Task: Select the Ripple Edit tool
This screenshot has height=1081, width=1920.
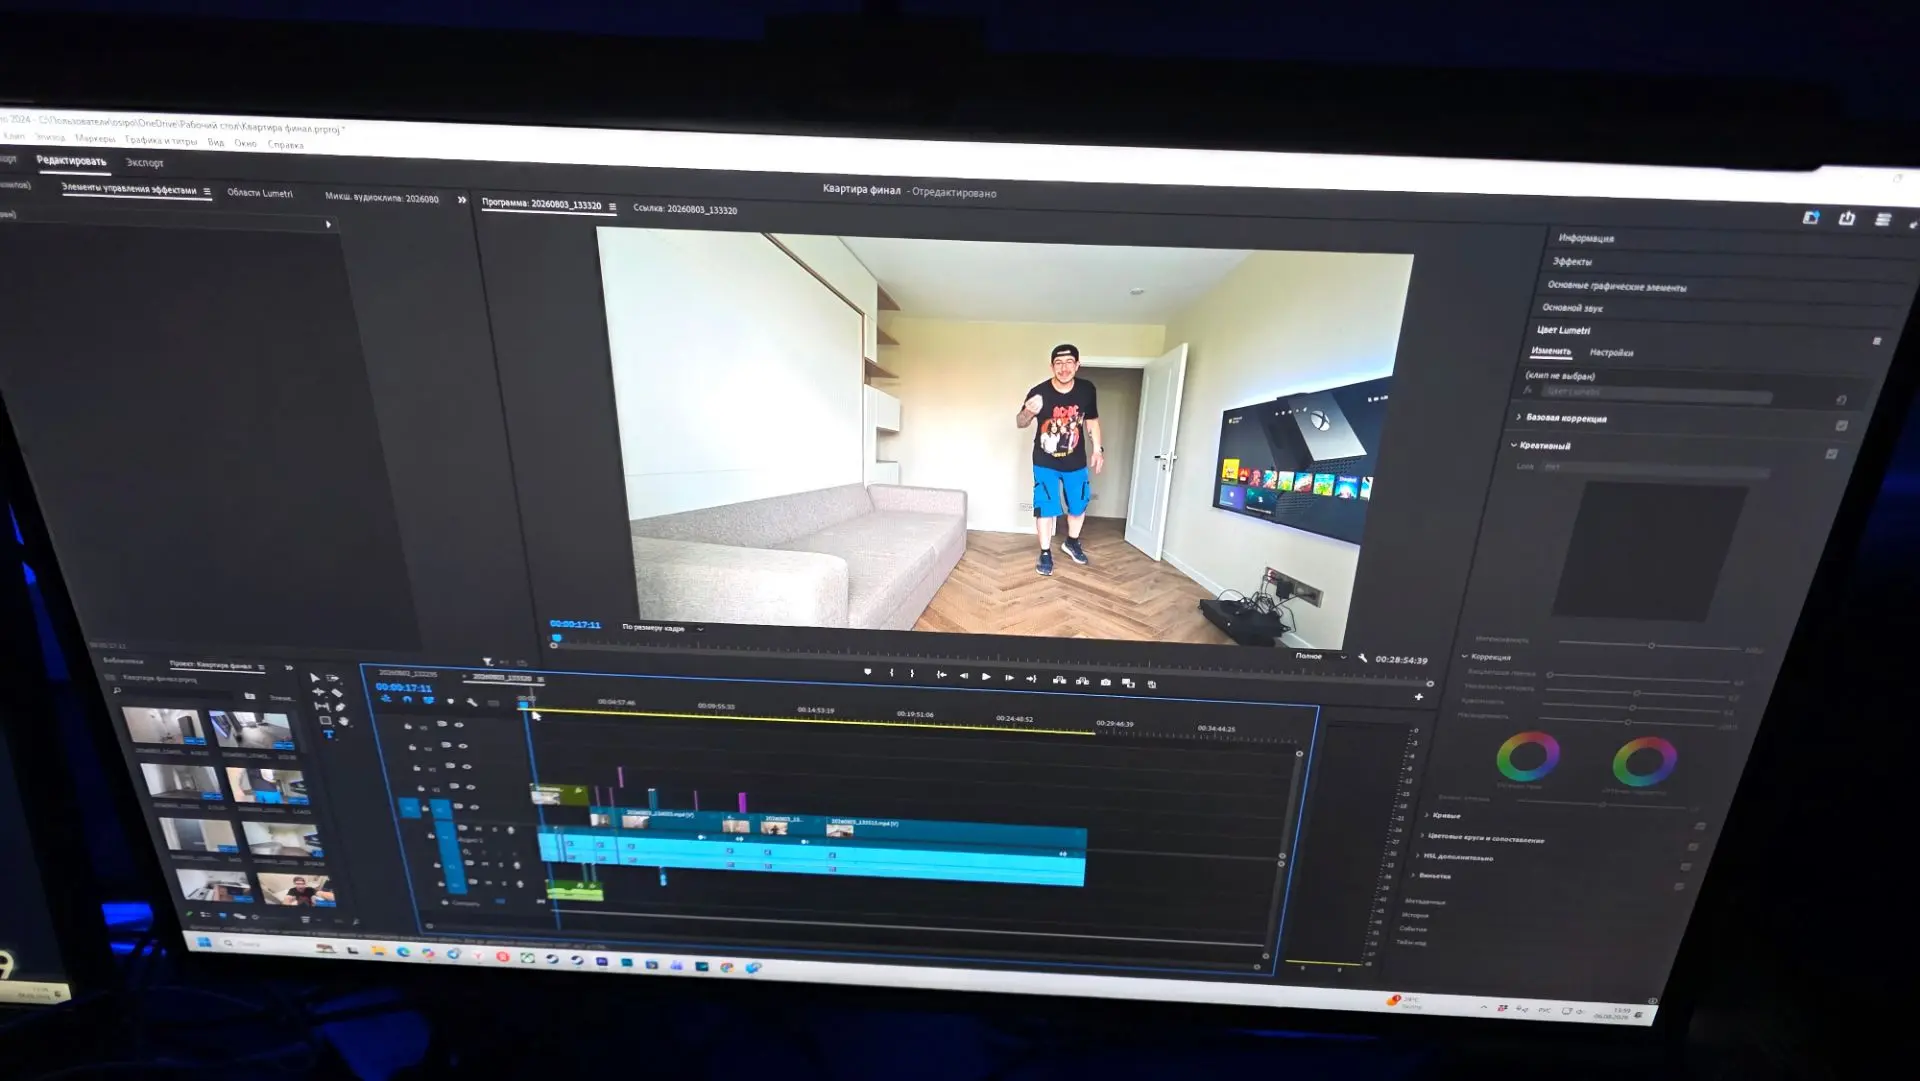Action: pyautogui.click(x=318, y=692)
